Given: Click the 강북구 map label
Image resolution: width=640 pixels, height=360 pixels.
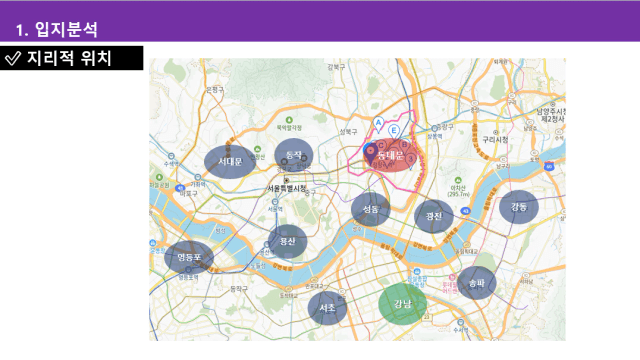Looking at the screenshot, I should coord(336,67).
